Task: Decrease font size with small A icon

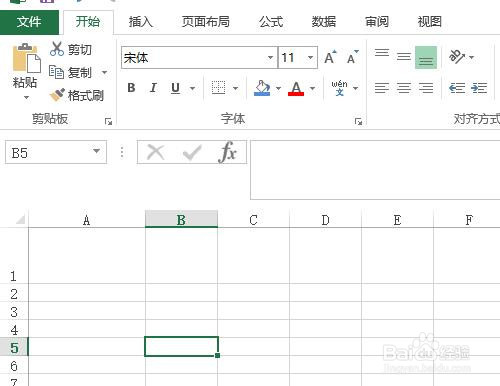Action: click(x=352, y=57)
